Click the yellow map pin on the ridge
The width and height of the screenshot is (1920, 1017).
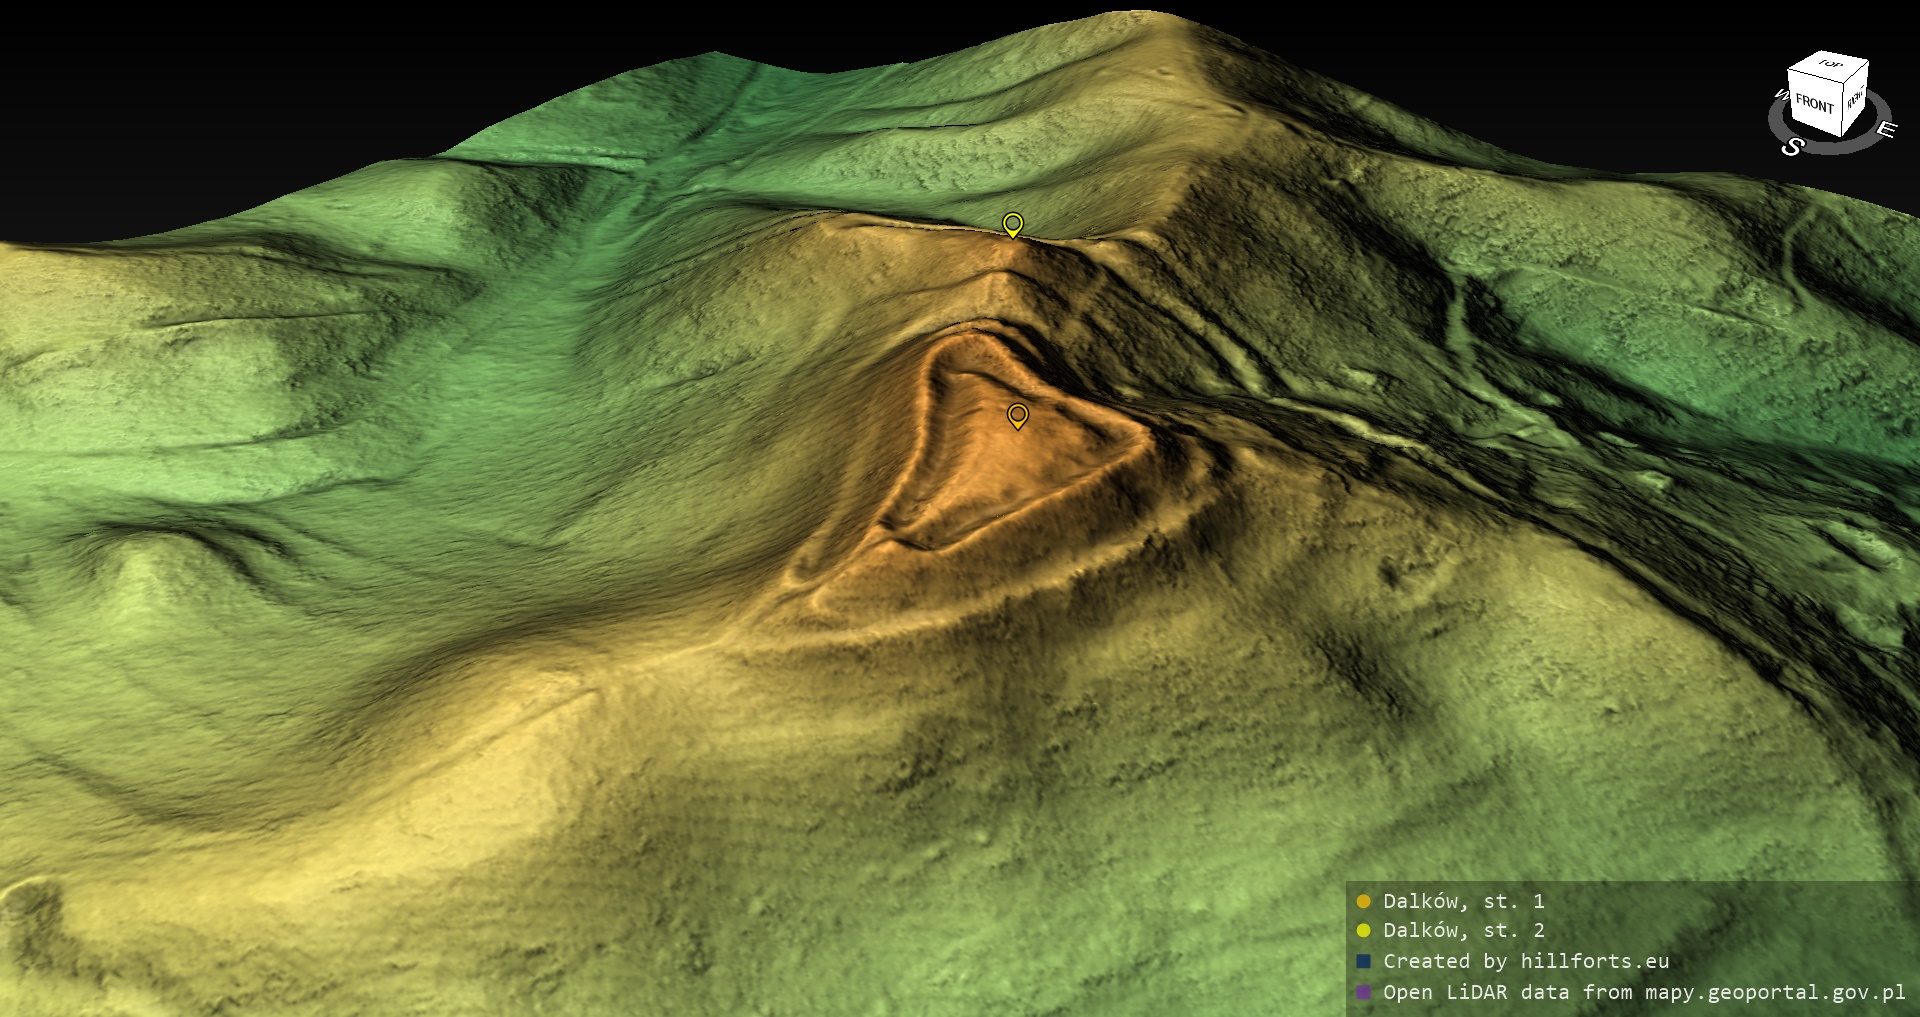pyautogui.click(x=1013, y=223)
